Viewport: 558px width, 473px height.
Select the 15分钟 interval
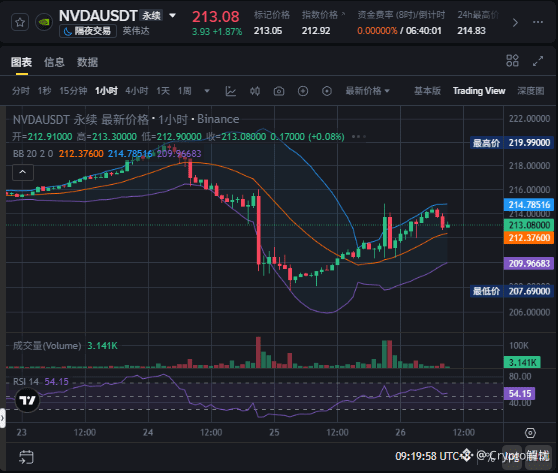pyautogui.click(x=73, y=91)
